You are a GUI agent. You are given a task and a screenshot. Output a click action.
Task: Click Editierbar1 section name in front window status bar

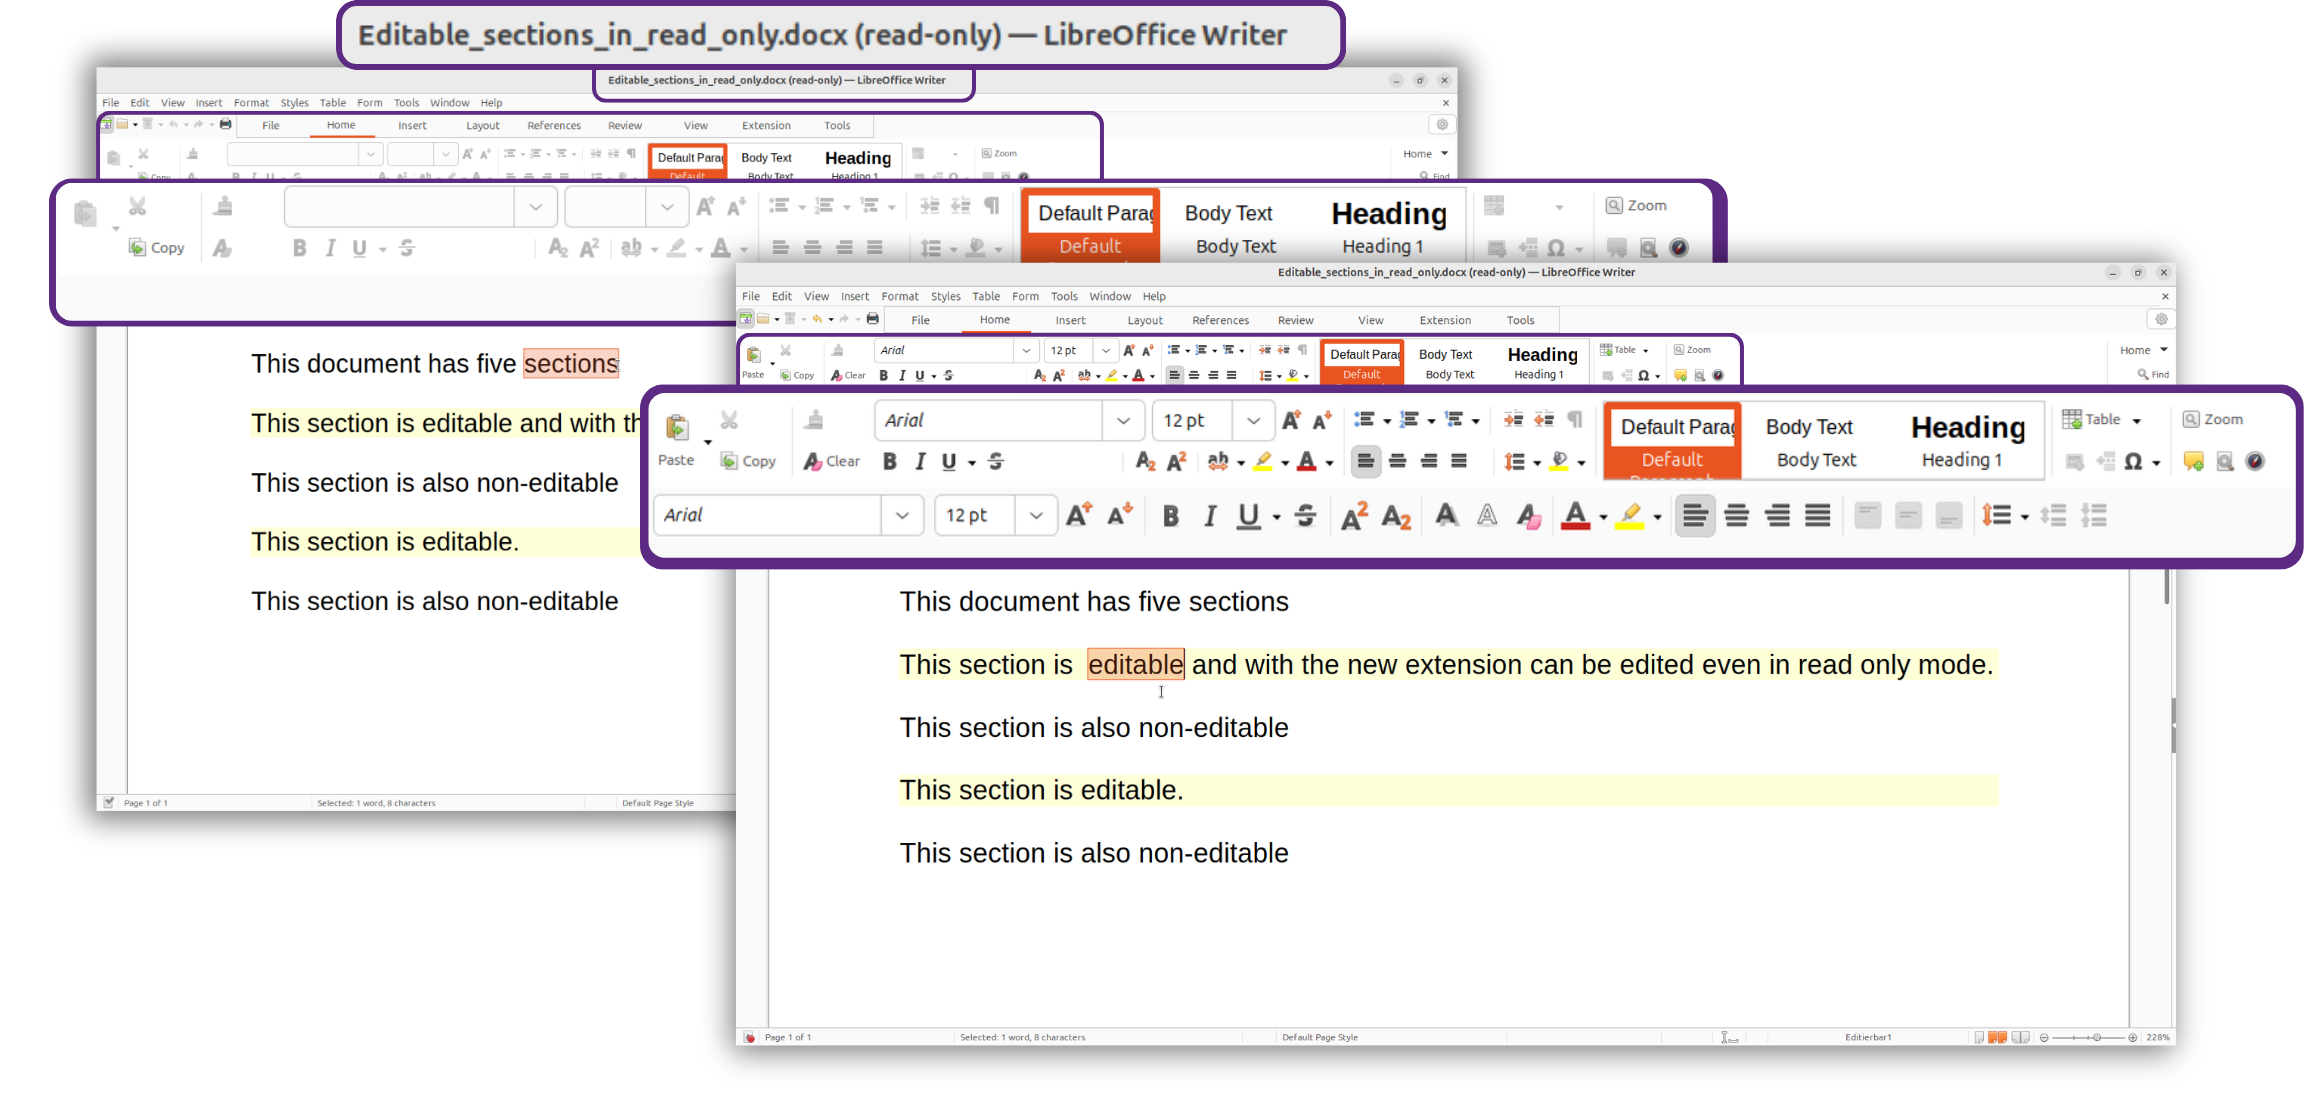click(x=1868, y=1037)
